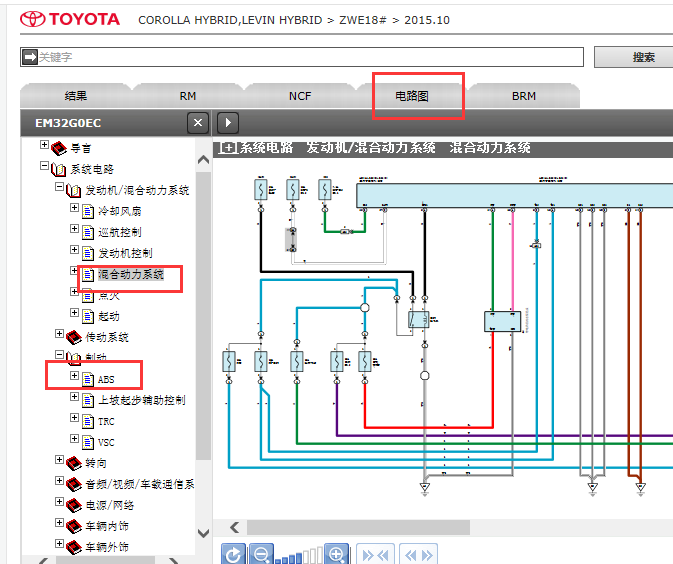Click the second double-arrow navigation button
Screen dimensions: 673x564
(x=418, y=555)
